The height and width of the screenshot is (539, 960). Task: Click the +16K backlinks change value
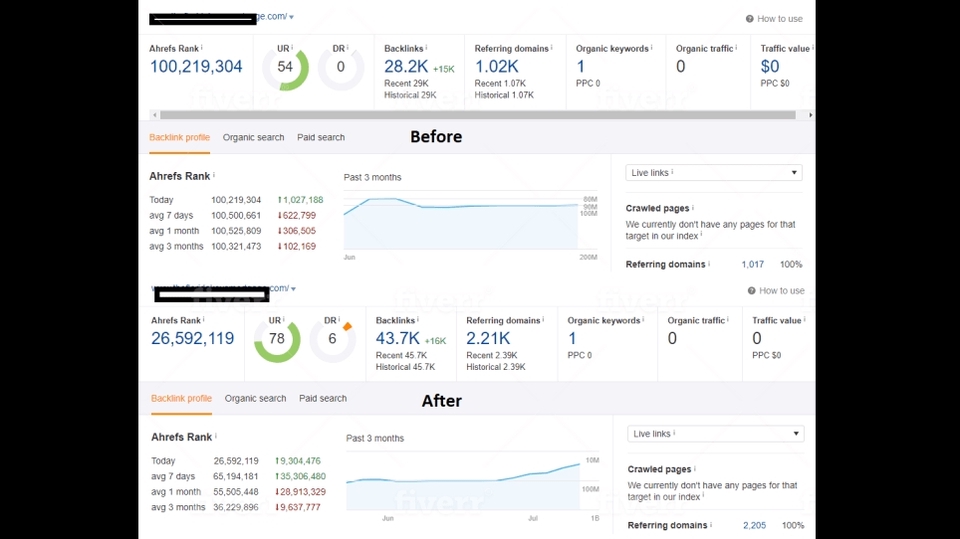point(435,341)
